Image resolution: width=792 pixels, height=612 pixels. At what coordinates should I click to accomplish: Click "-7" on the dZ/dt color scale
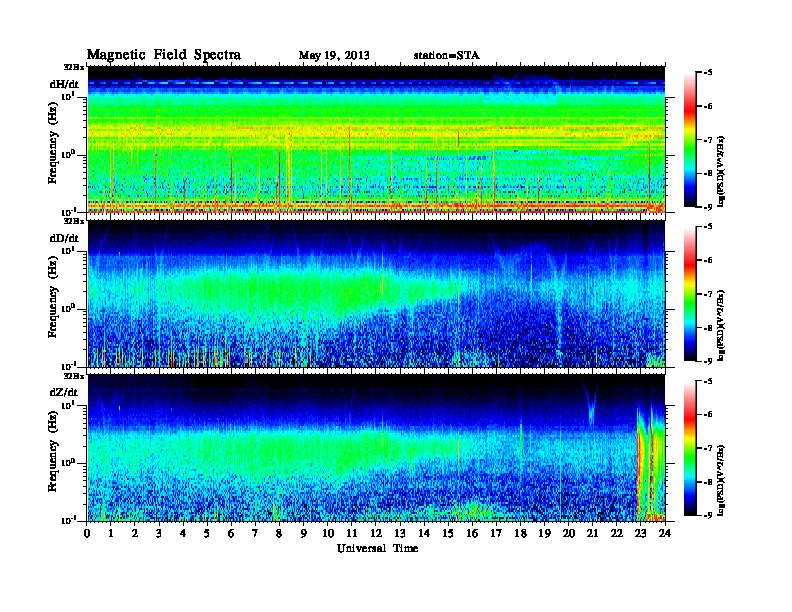pyautogui.click(x=708, y=448)
